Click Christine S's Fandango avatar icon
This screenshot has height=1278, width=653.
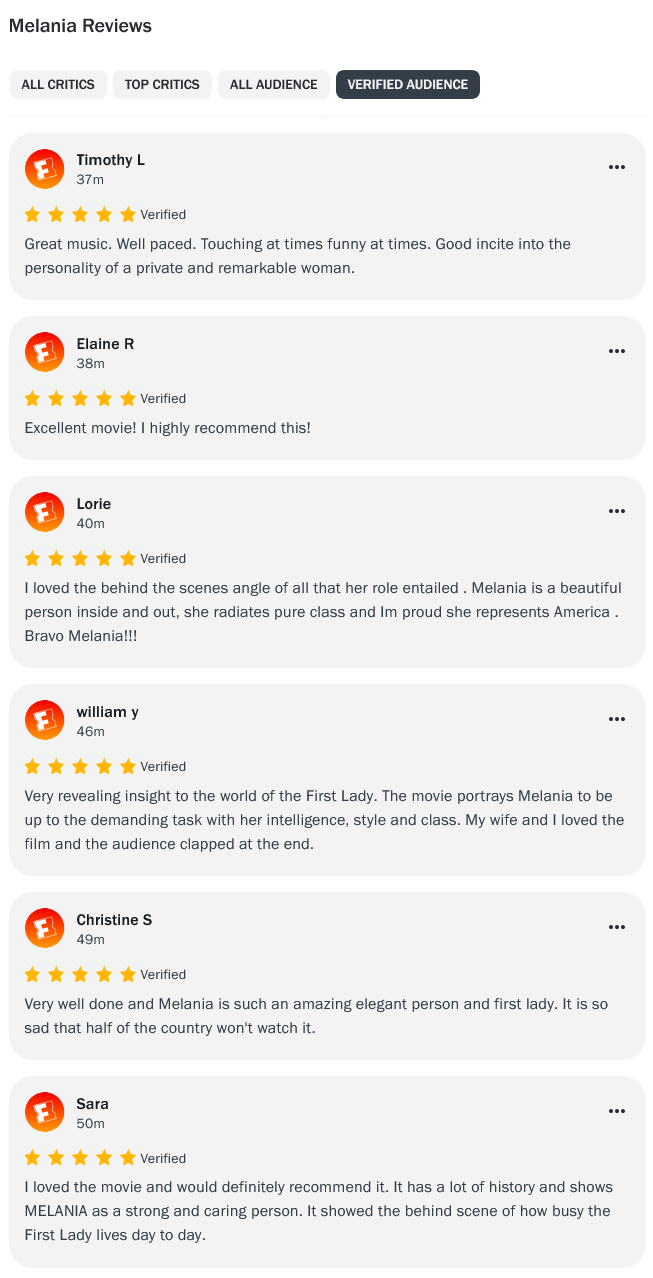tap(44, 928)
